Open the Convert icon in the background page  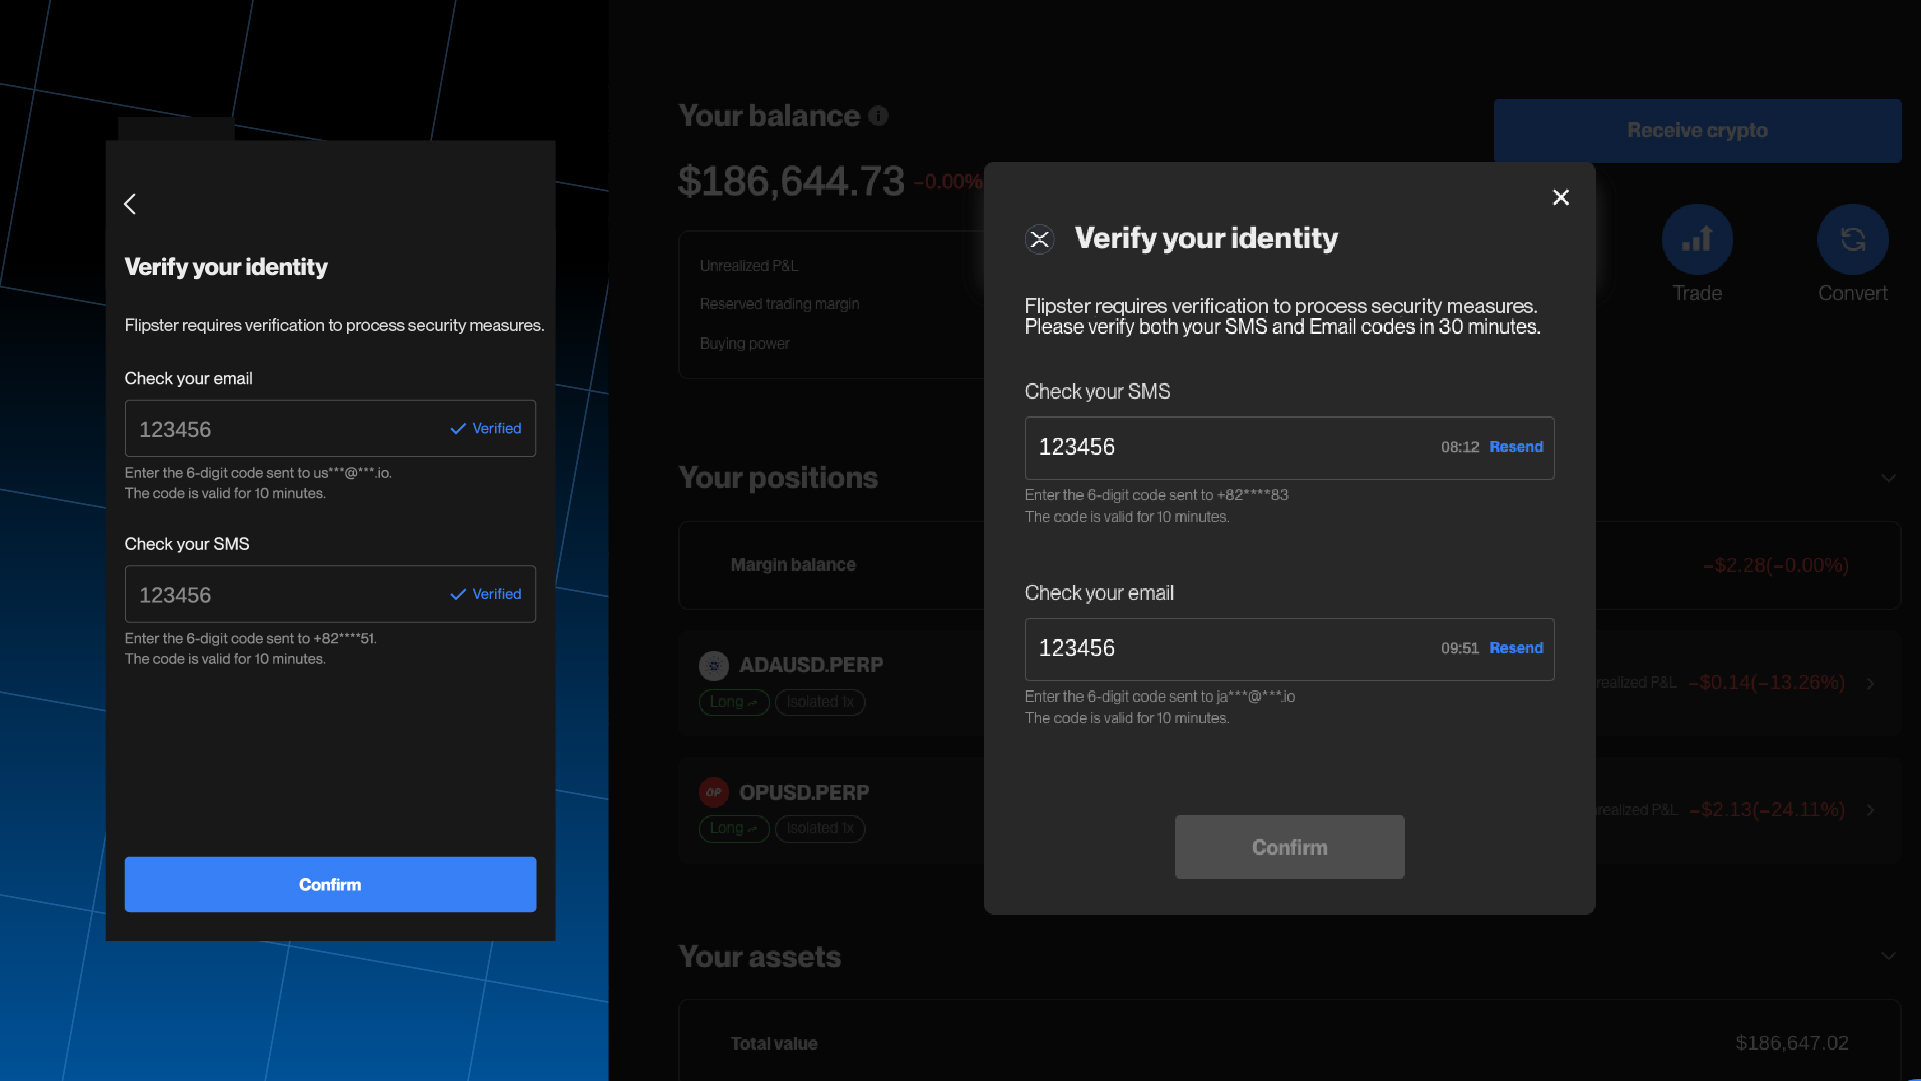(x=1852, y=240)
